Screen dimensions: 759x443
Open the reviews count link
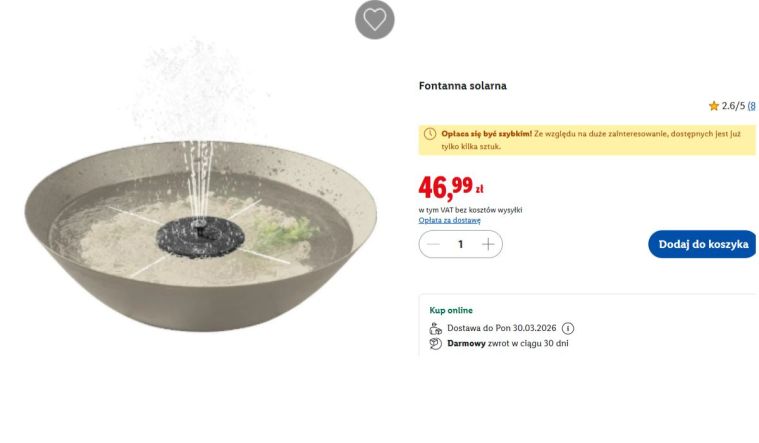(x=752, y=106)
